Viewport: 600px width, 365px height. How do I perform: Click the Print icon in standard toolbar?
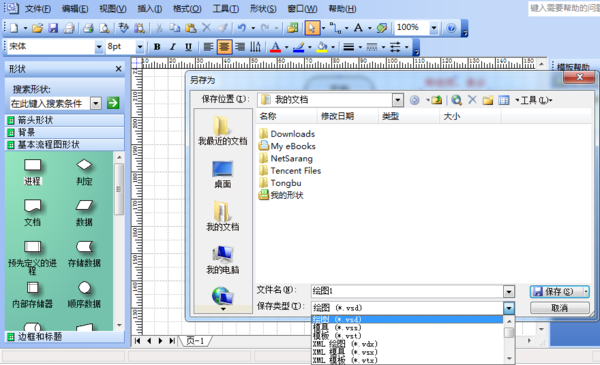coord(88,28)
